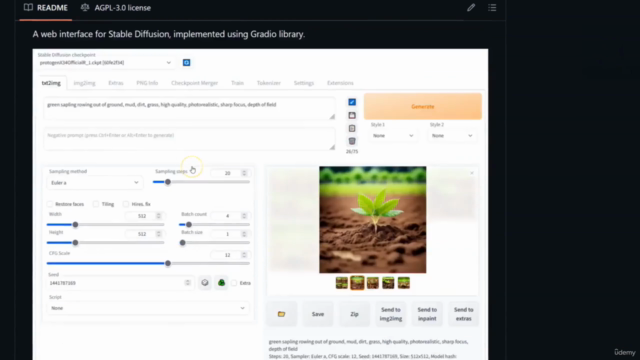The height and width of the screenshot is (360, 640).
Task: Click the Width value stepper arrows
Action: [x=159, y=216]
